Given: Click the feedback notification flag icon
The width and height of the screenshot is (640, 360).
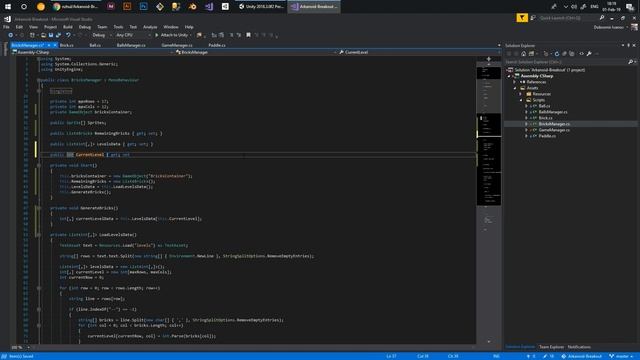Looking at the screenshot, I should (x=522, y=18).
